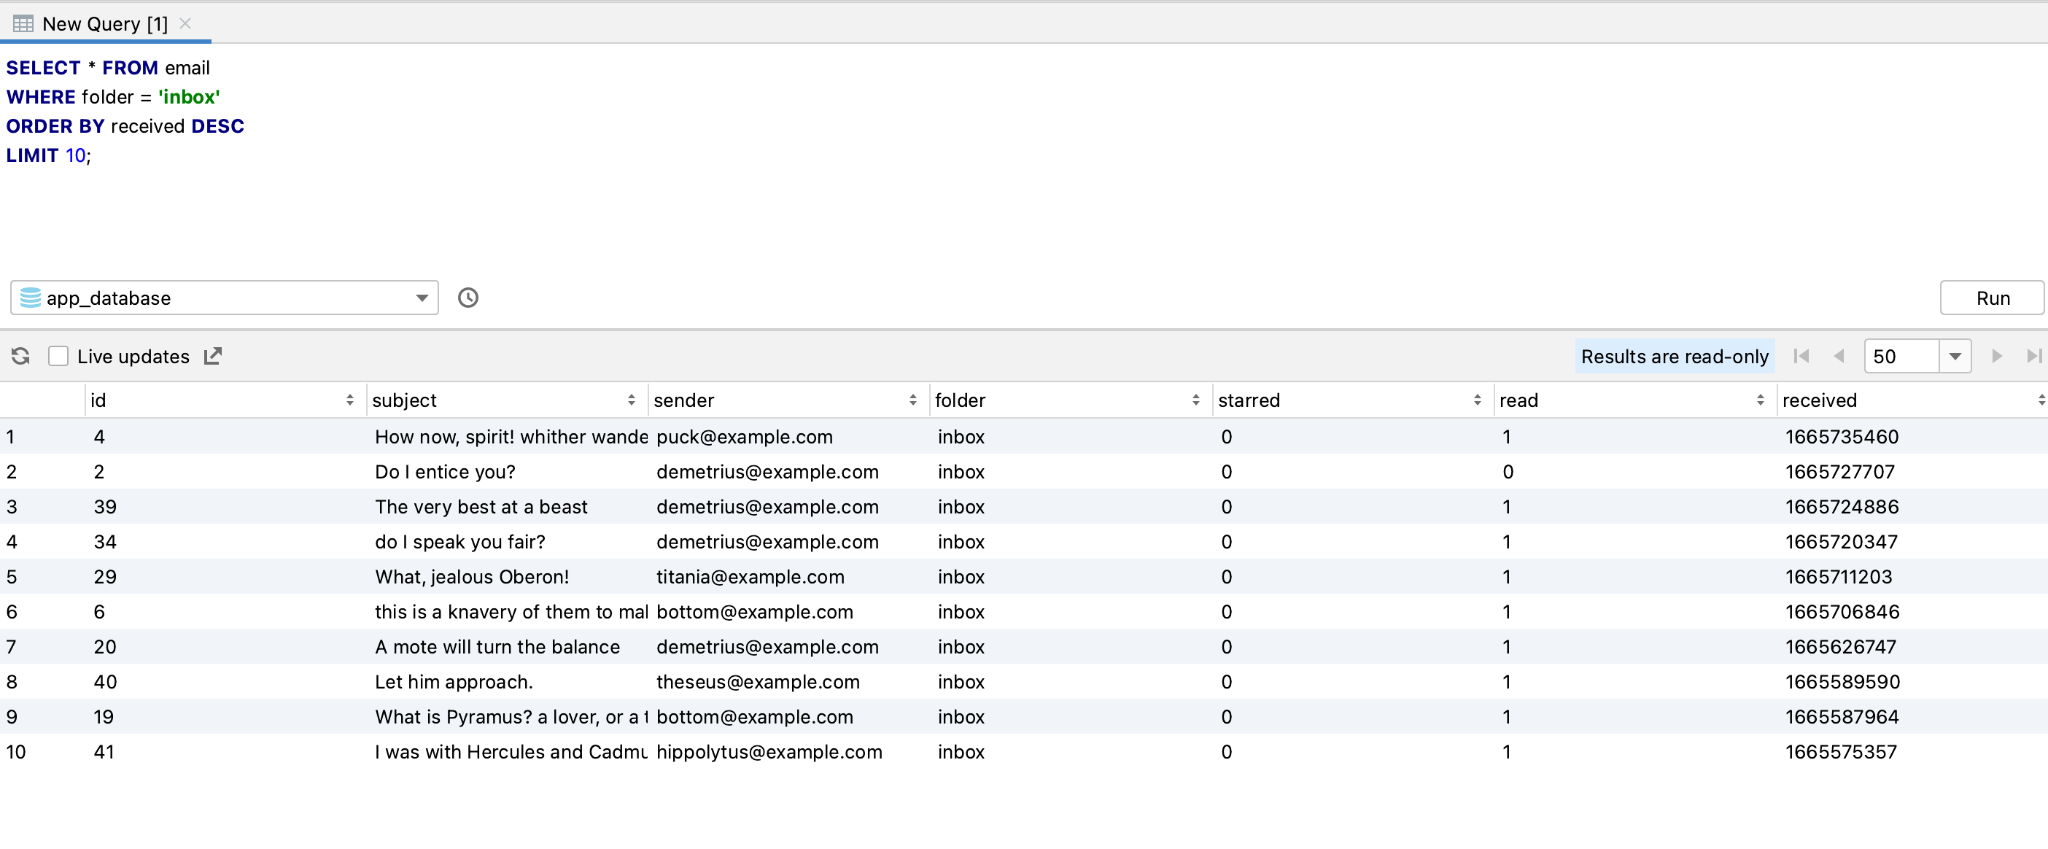This screenshot has width=2048, height=849.
Task: Close the New Query [1] tab
Action: 185,23
